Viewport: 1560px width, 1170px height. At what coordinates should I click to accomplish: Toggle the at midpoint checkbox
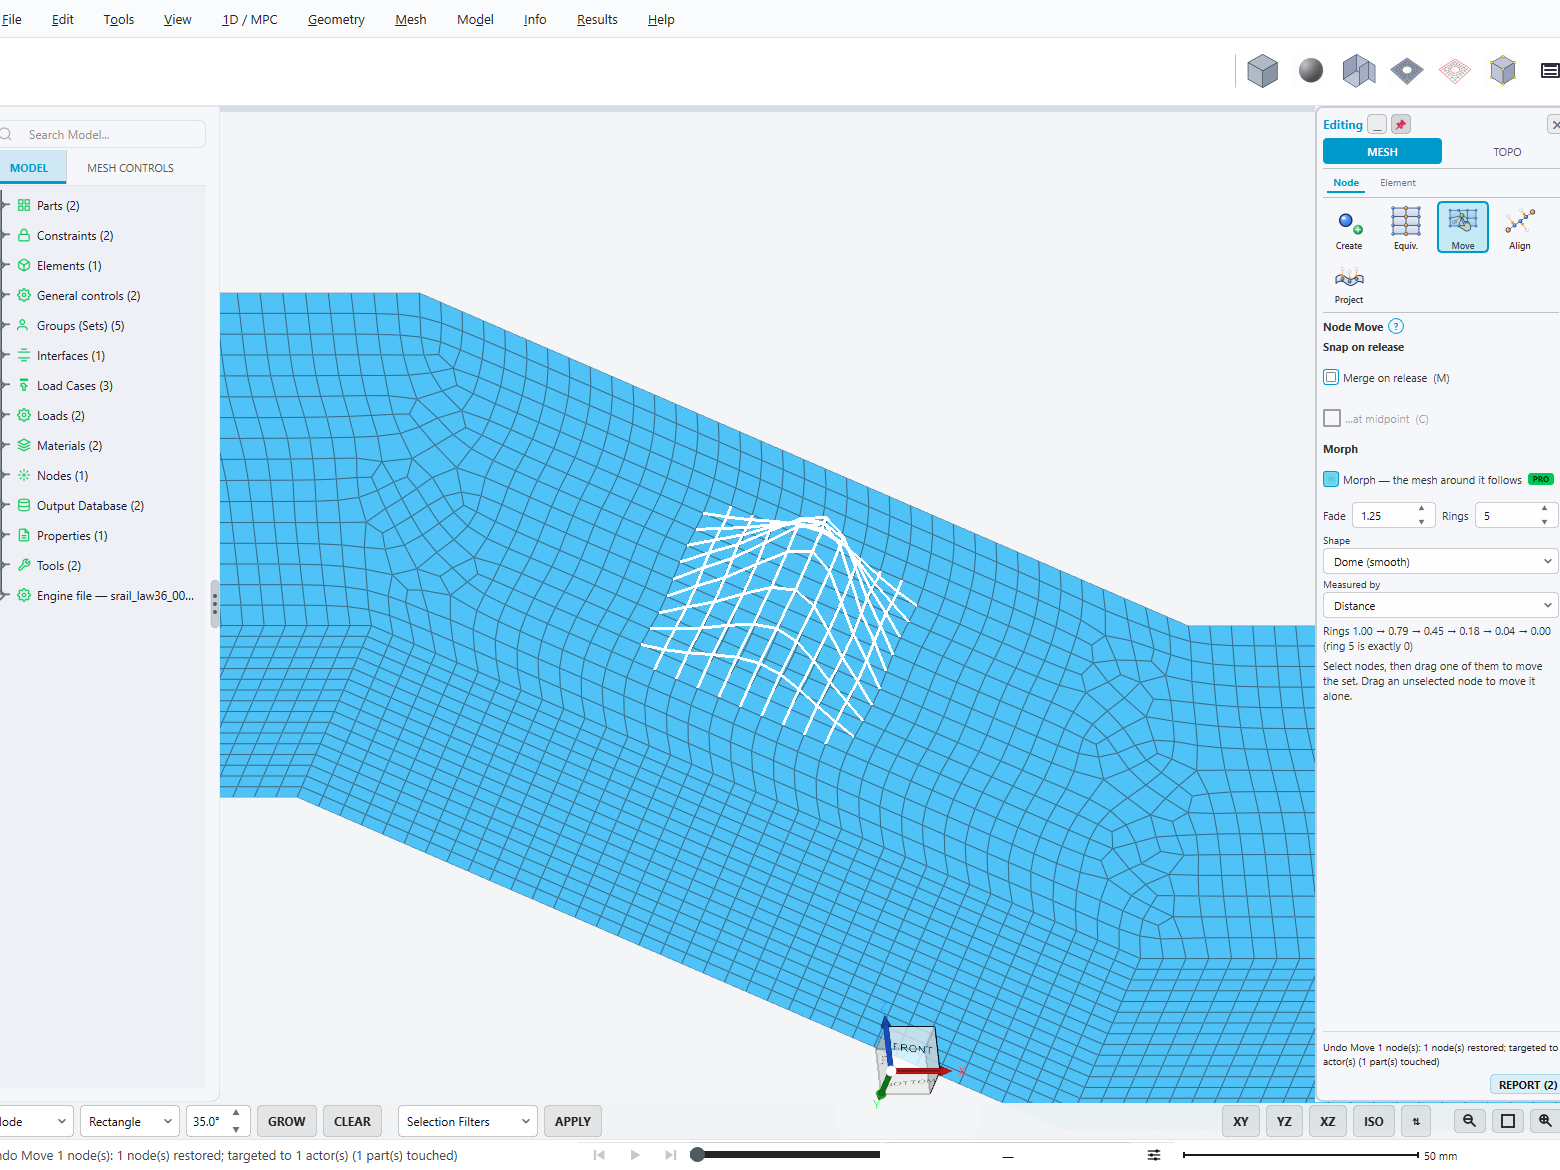1331,418
